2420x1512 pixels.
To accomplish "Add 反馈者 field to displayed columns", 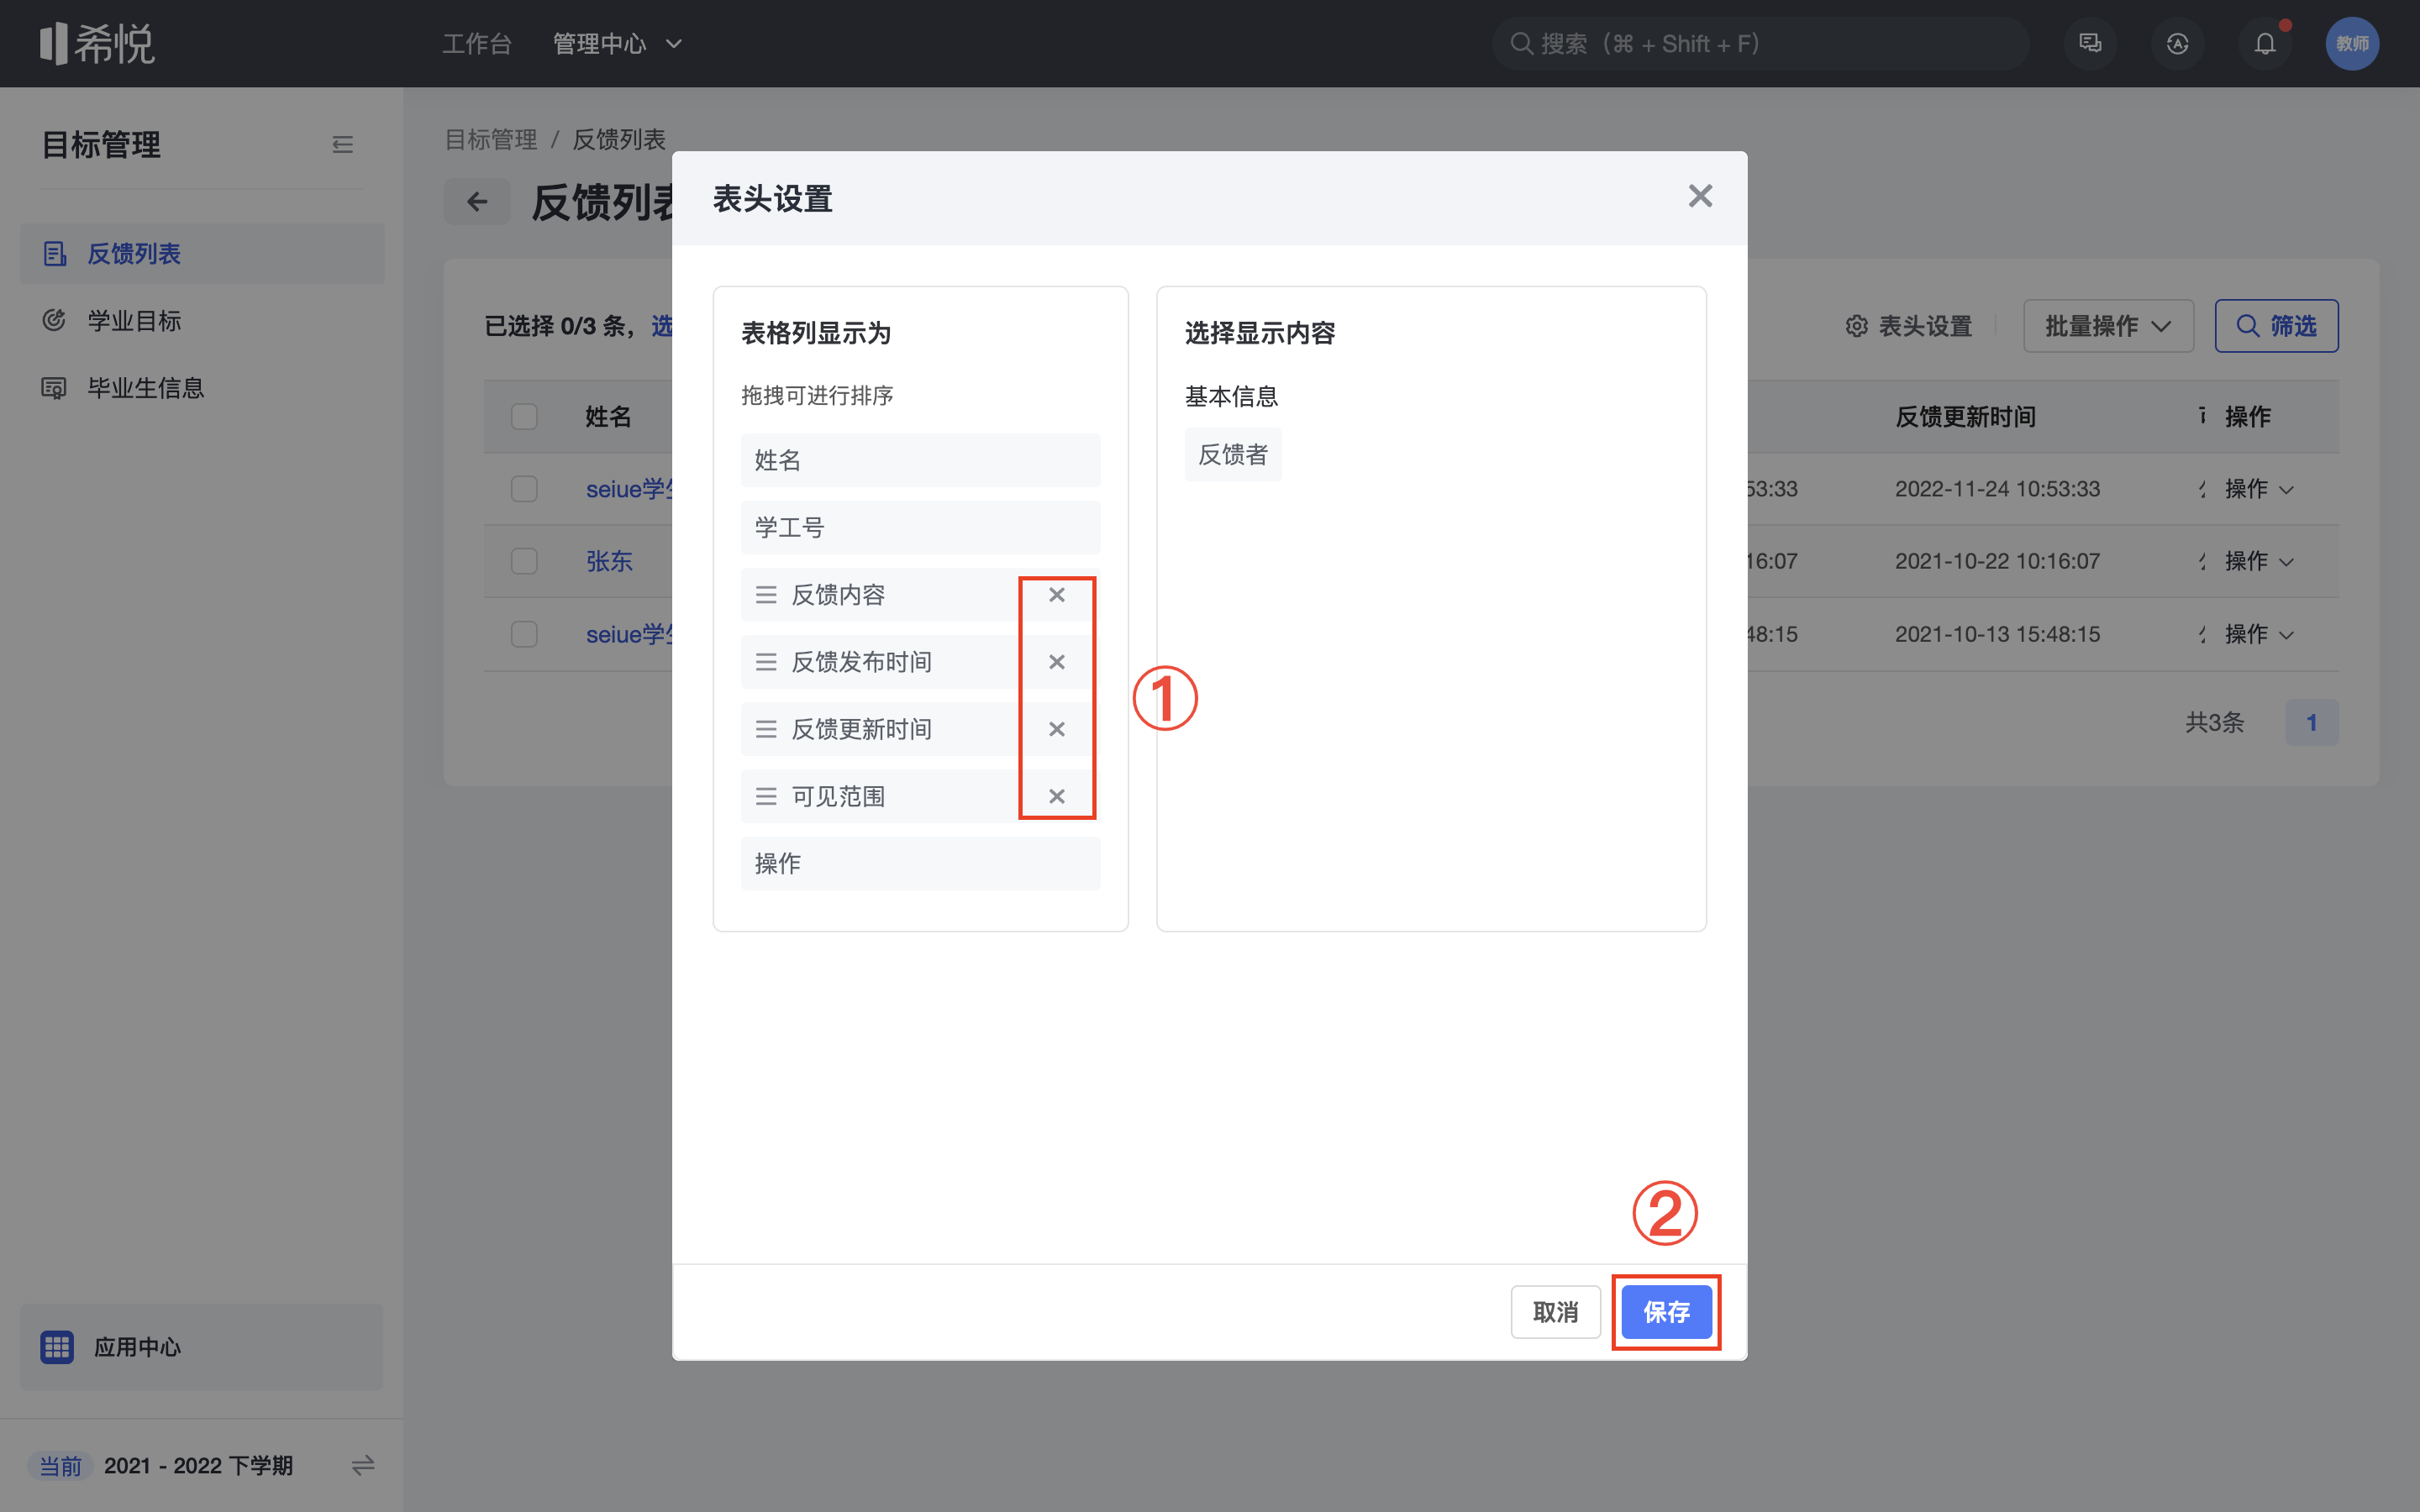I will click(x=1233, y=455).
